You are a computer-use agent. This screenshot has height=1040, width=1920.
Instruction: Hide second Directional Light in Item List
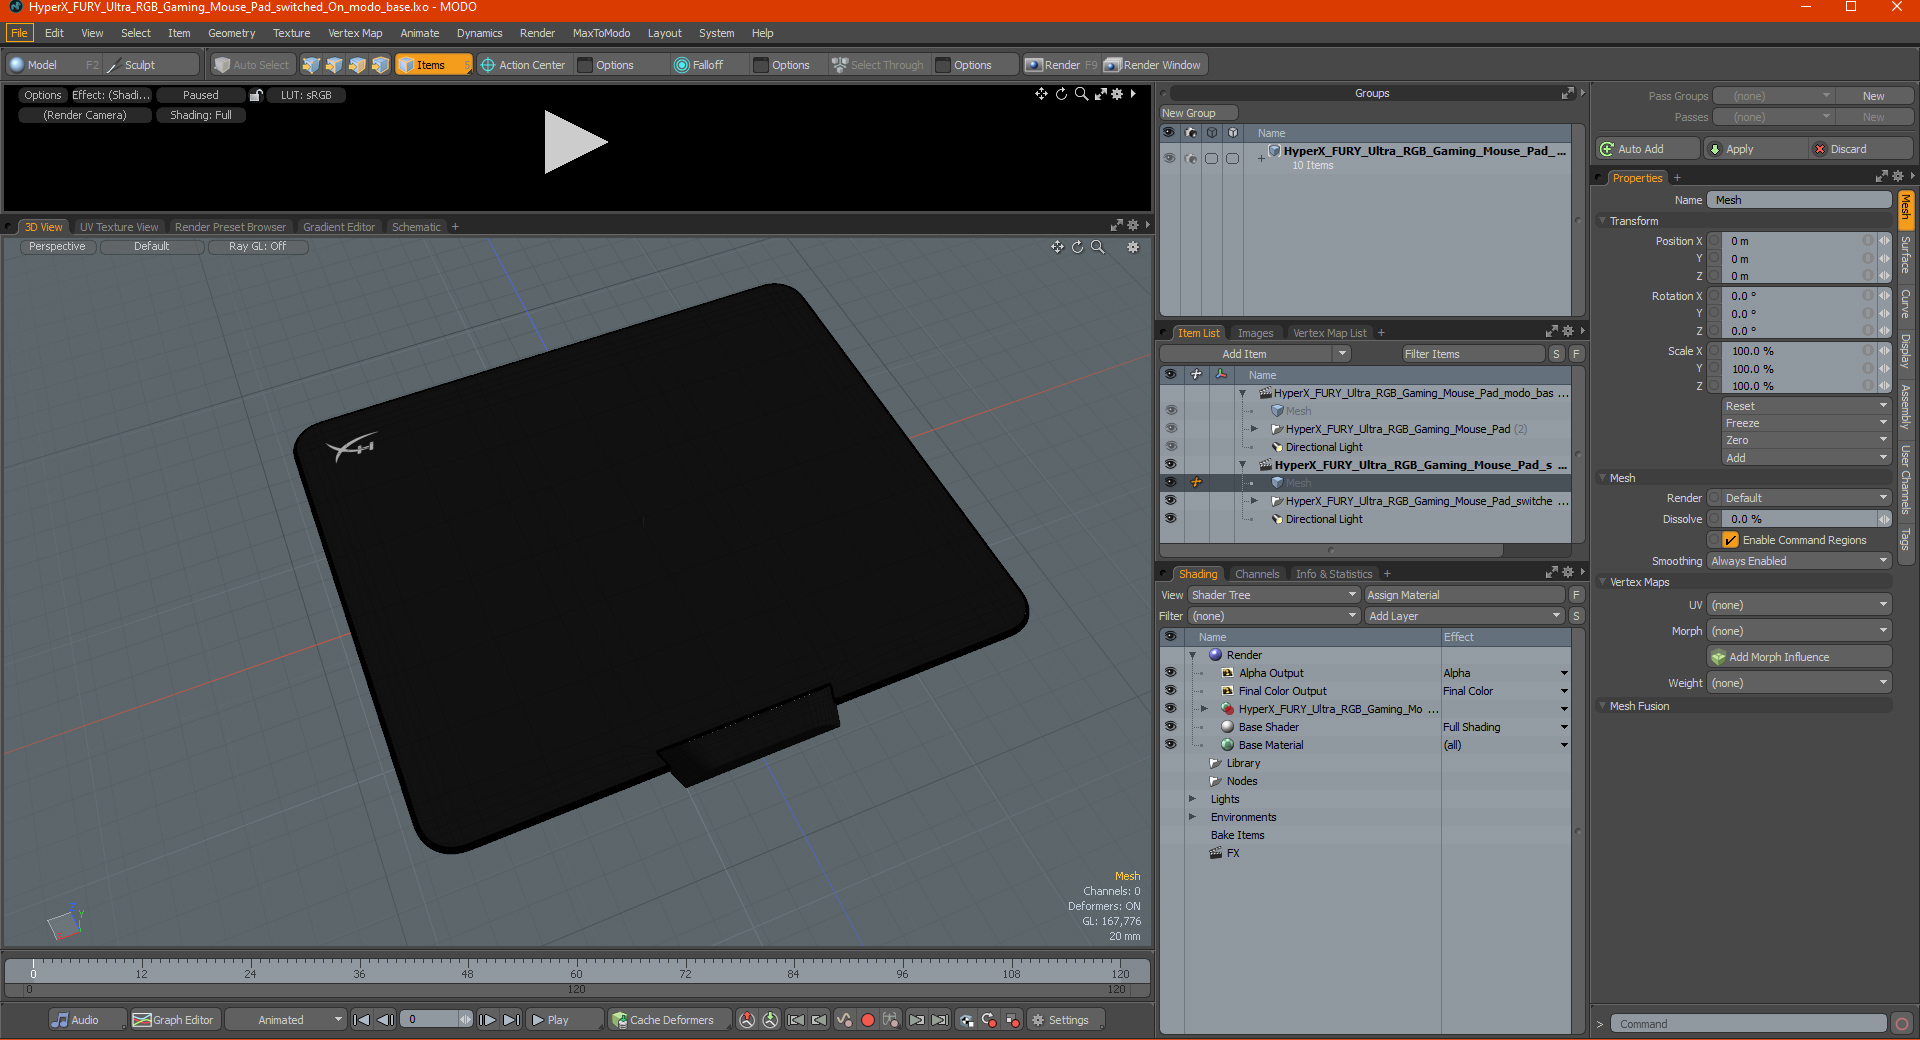pos(1170,519)
